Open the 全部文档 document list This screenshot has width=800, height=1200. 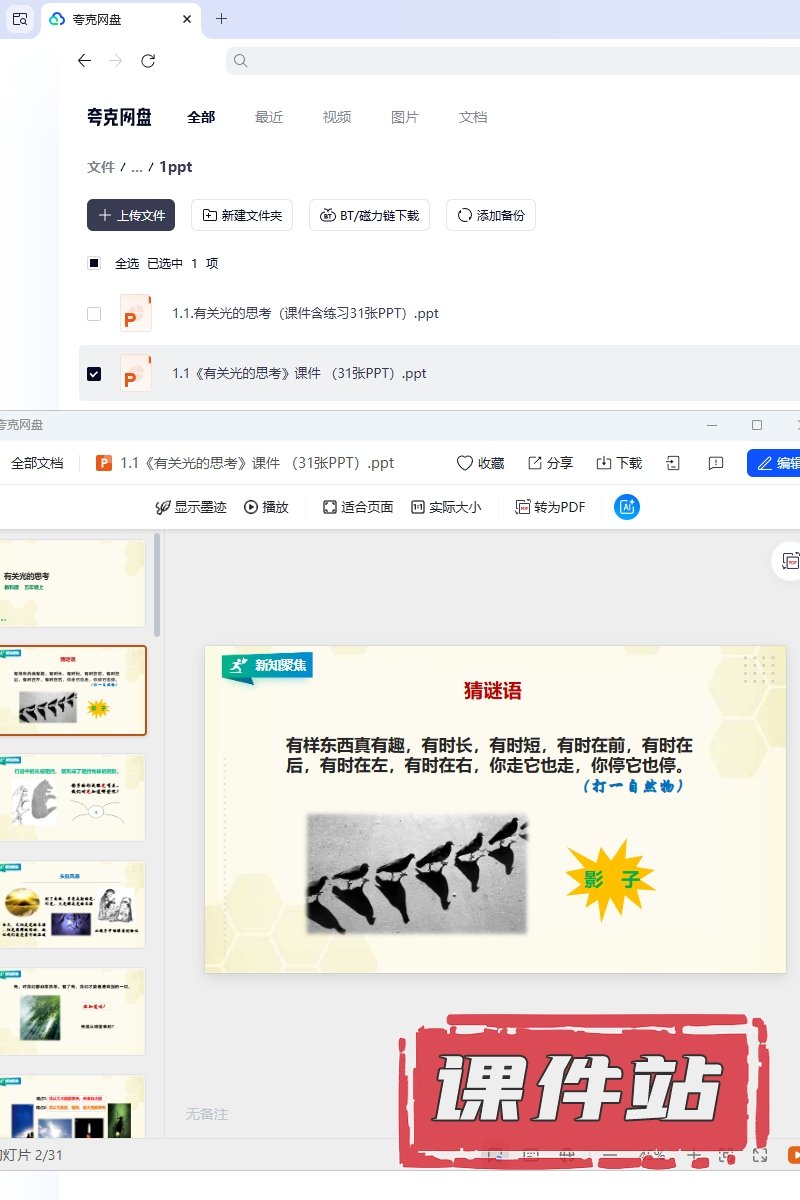37,463
